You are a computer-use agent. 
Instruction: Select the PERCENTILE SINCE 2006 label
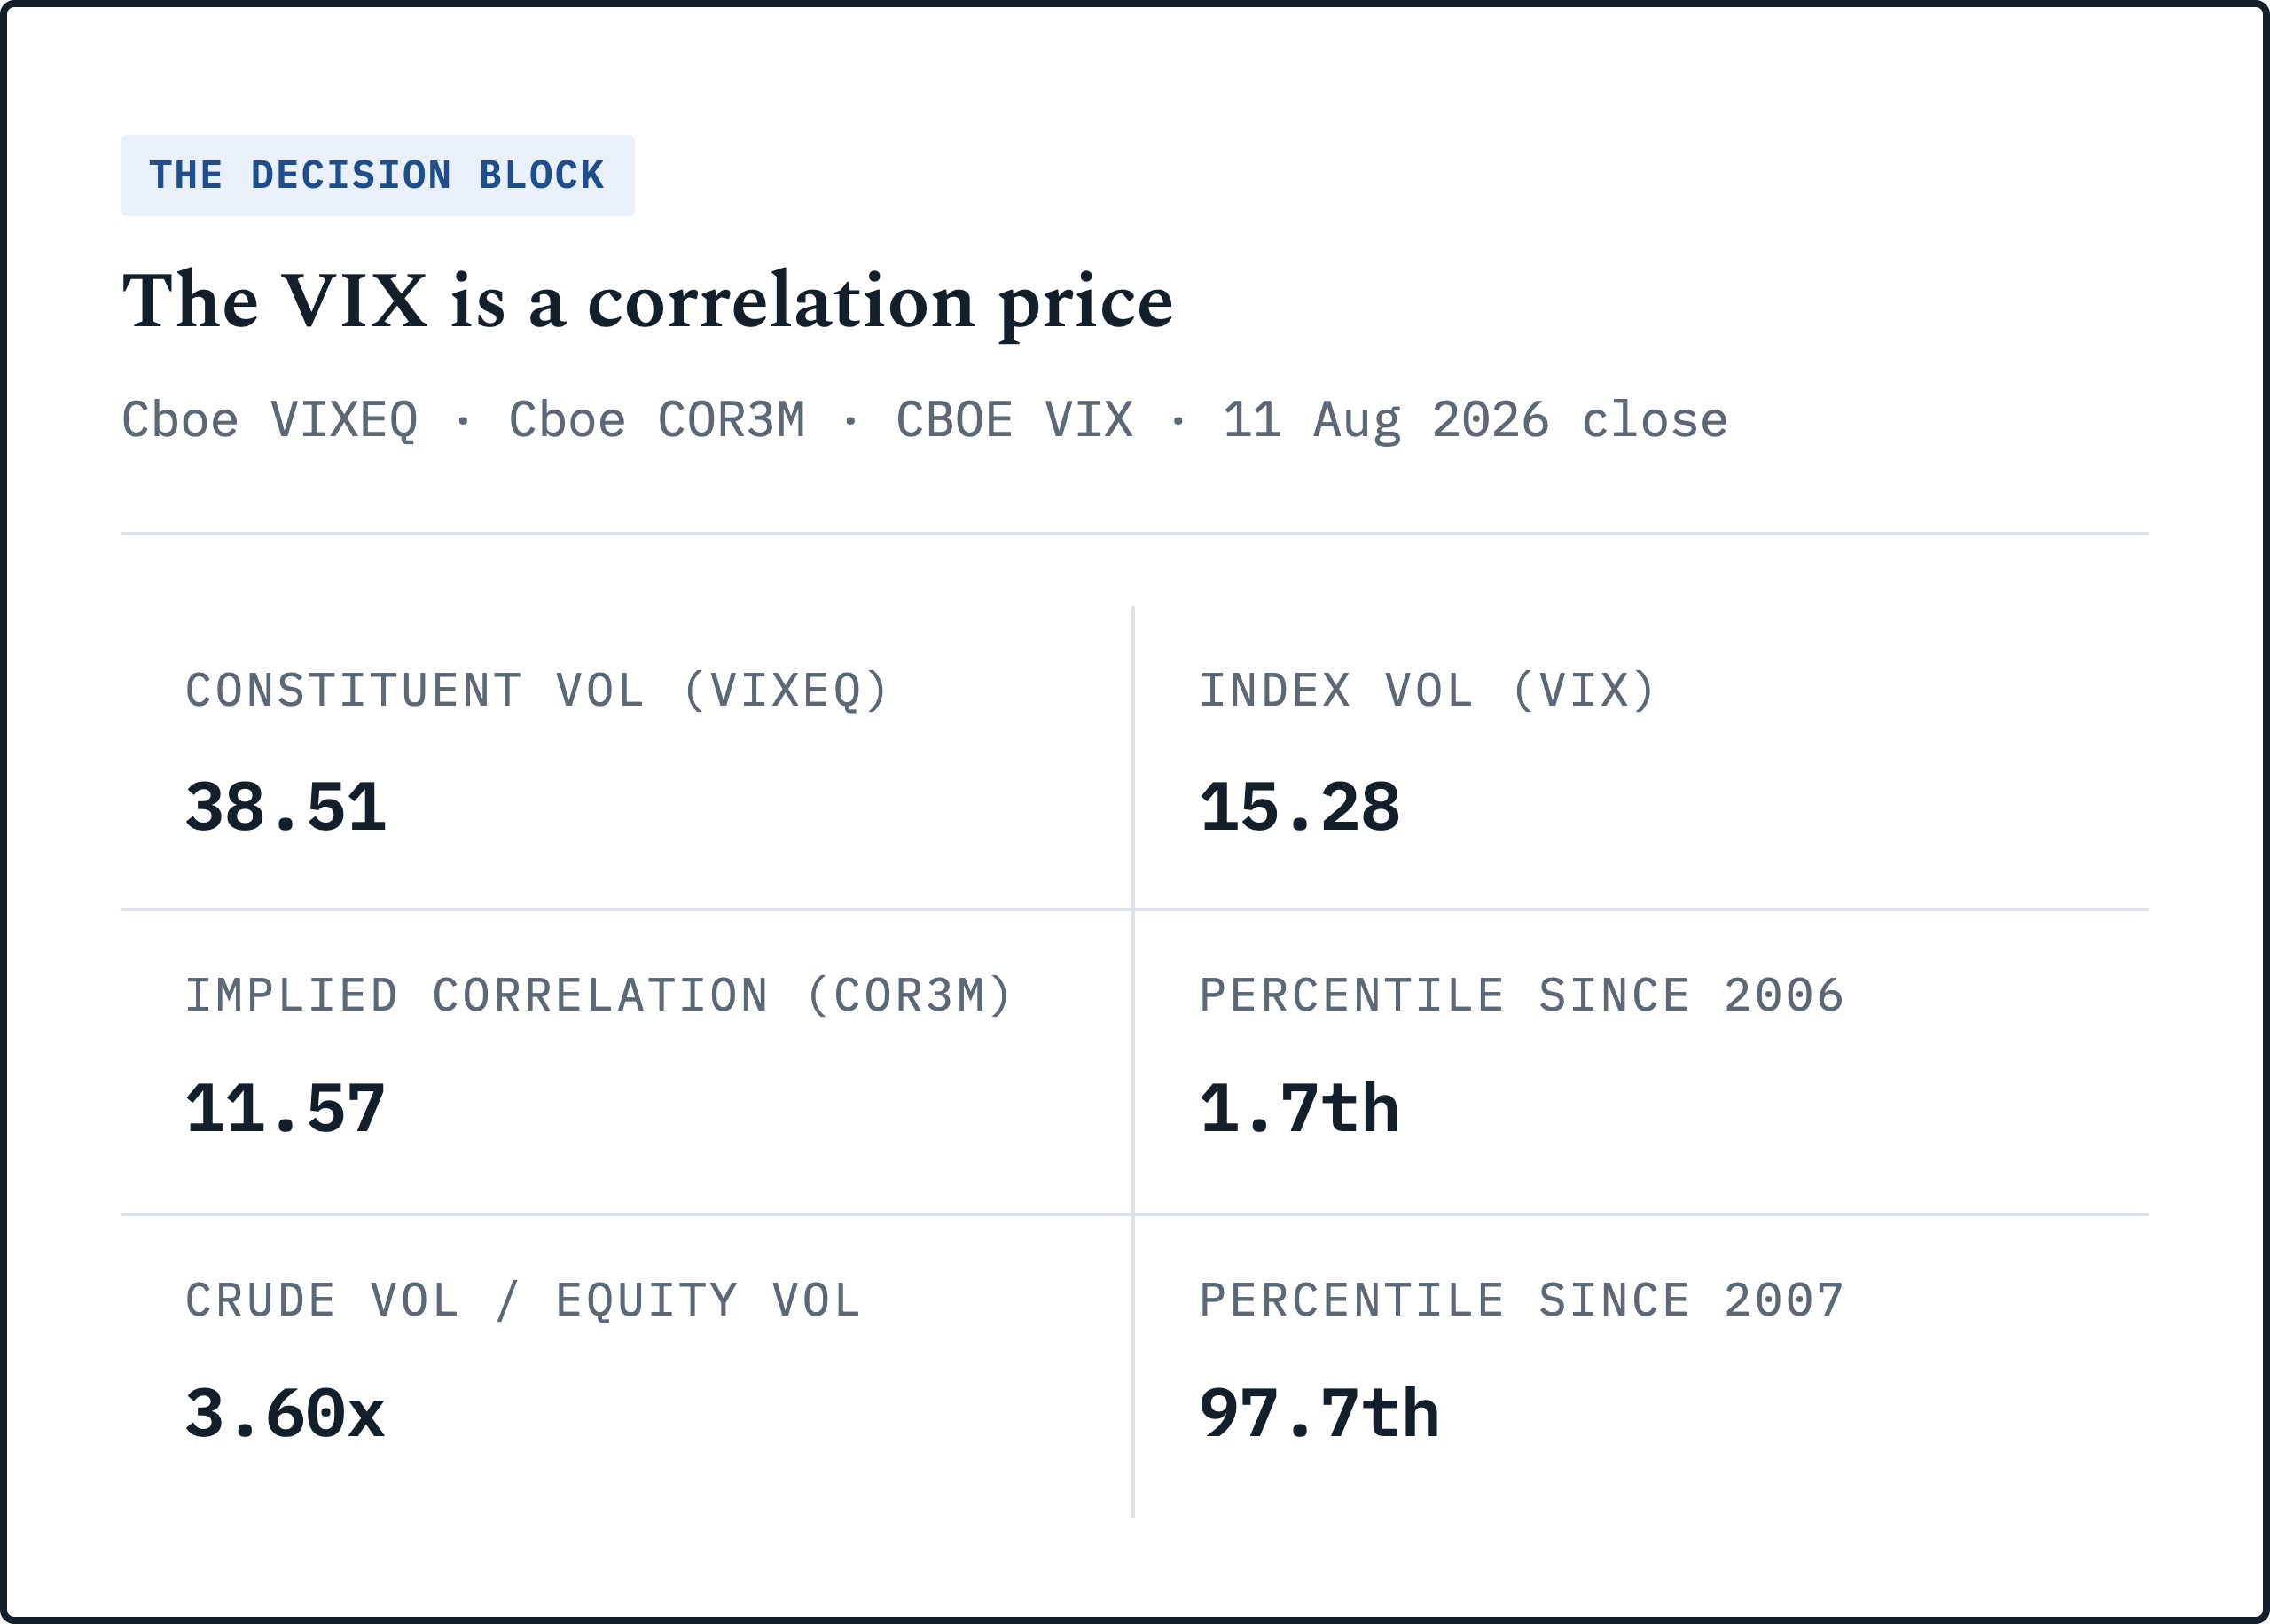[1522, 996]
